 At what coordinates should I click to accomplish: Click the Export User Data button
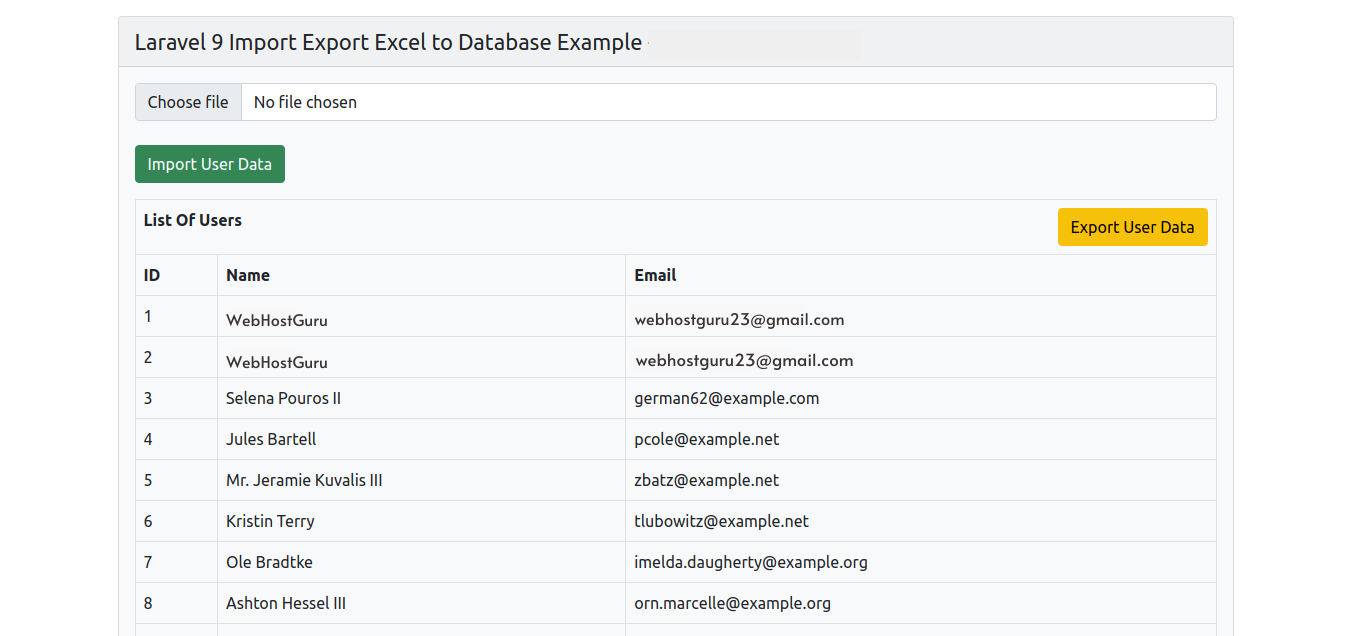1132,227
